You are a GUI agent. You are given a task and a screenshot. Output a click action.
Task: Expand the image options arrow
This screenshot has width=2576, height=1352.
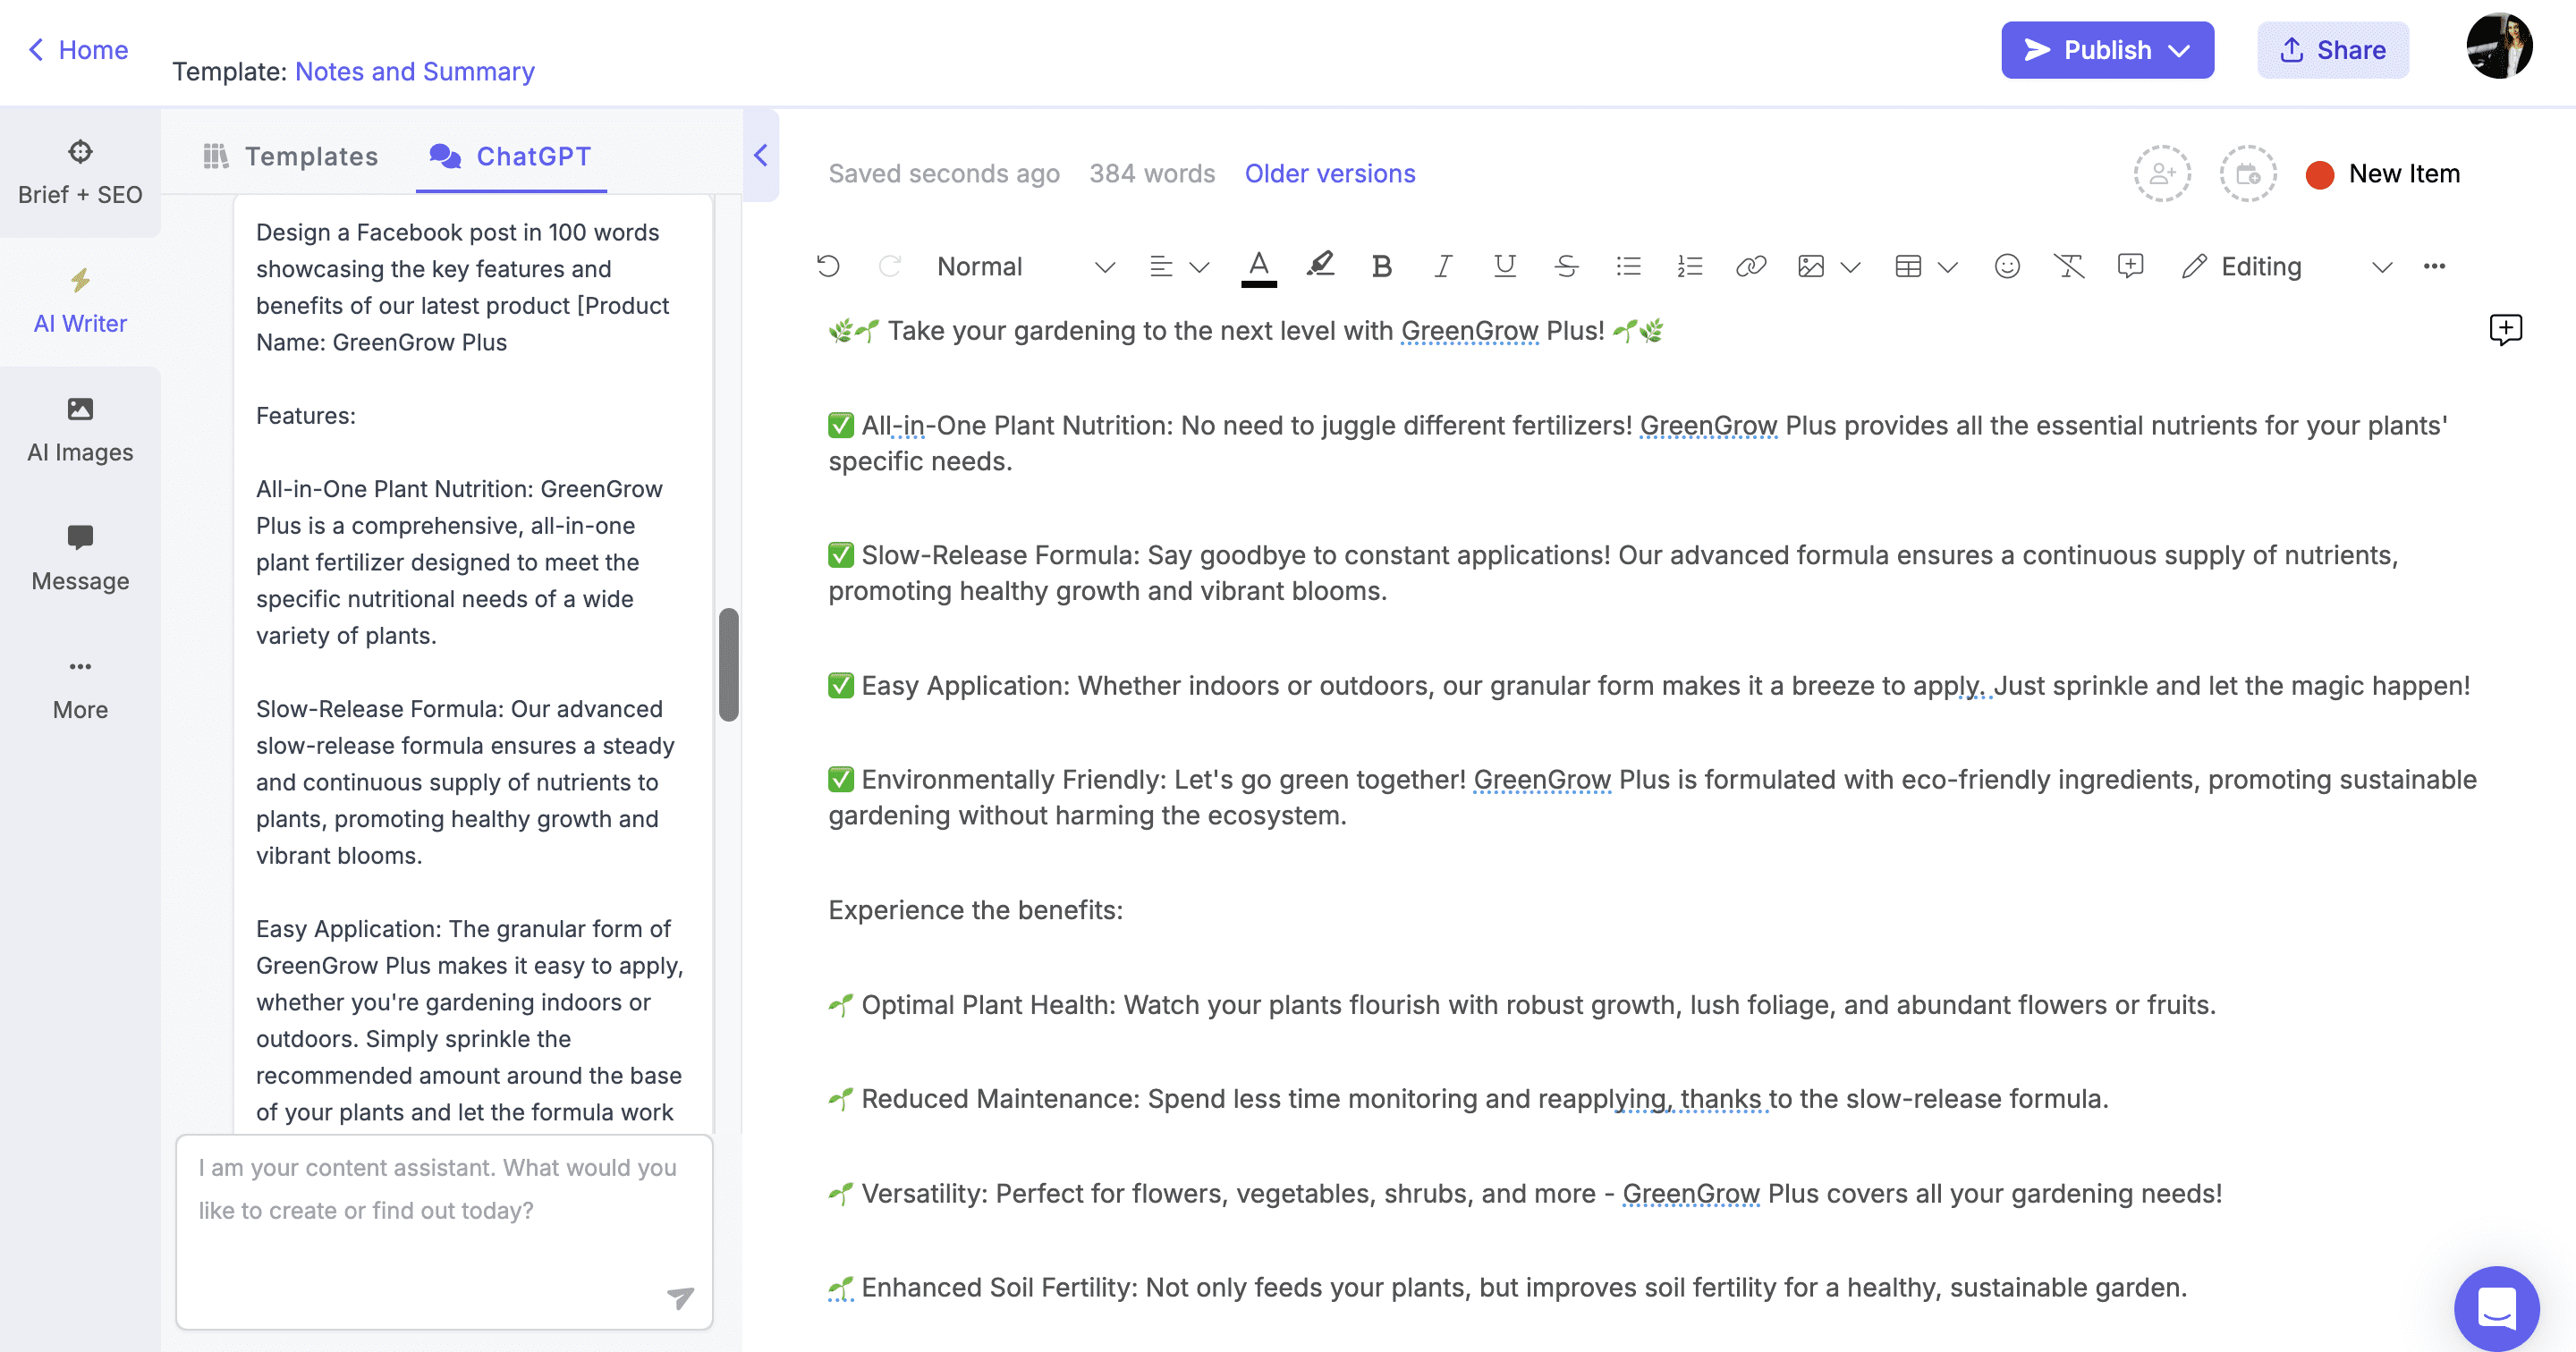pos(1850,267)
